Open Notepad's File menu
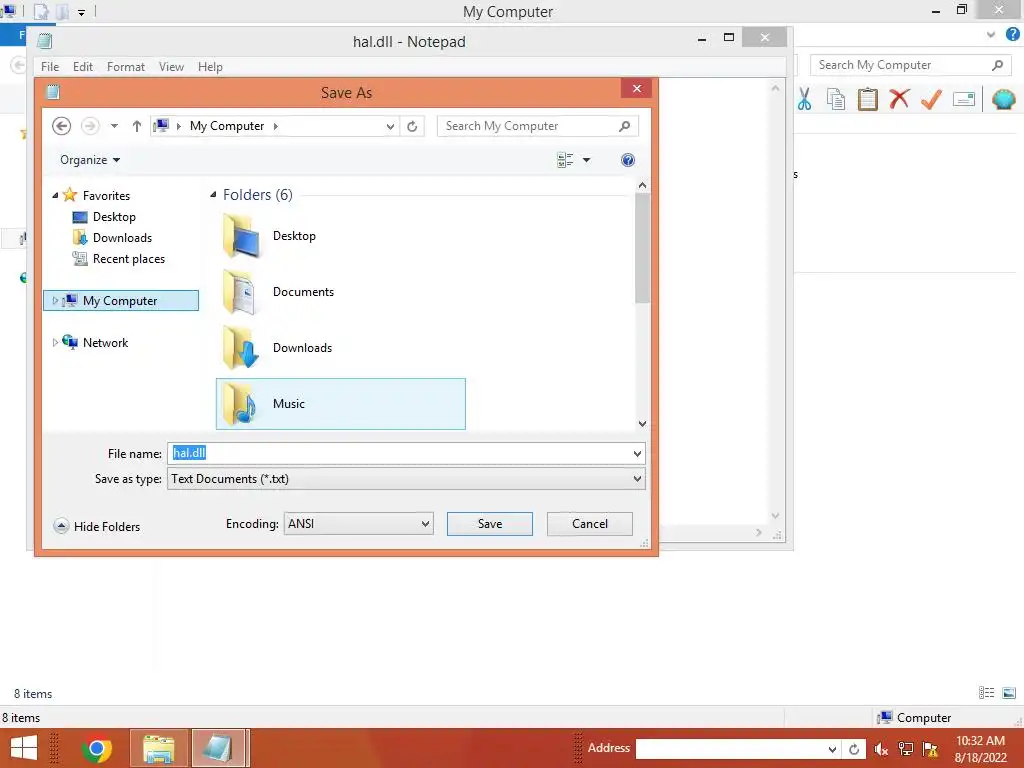 coord(50,67)
